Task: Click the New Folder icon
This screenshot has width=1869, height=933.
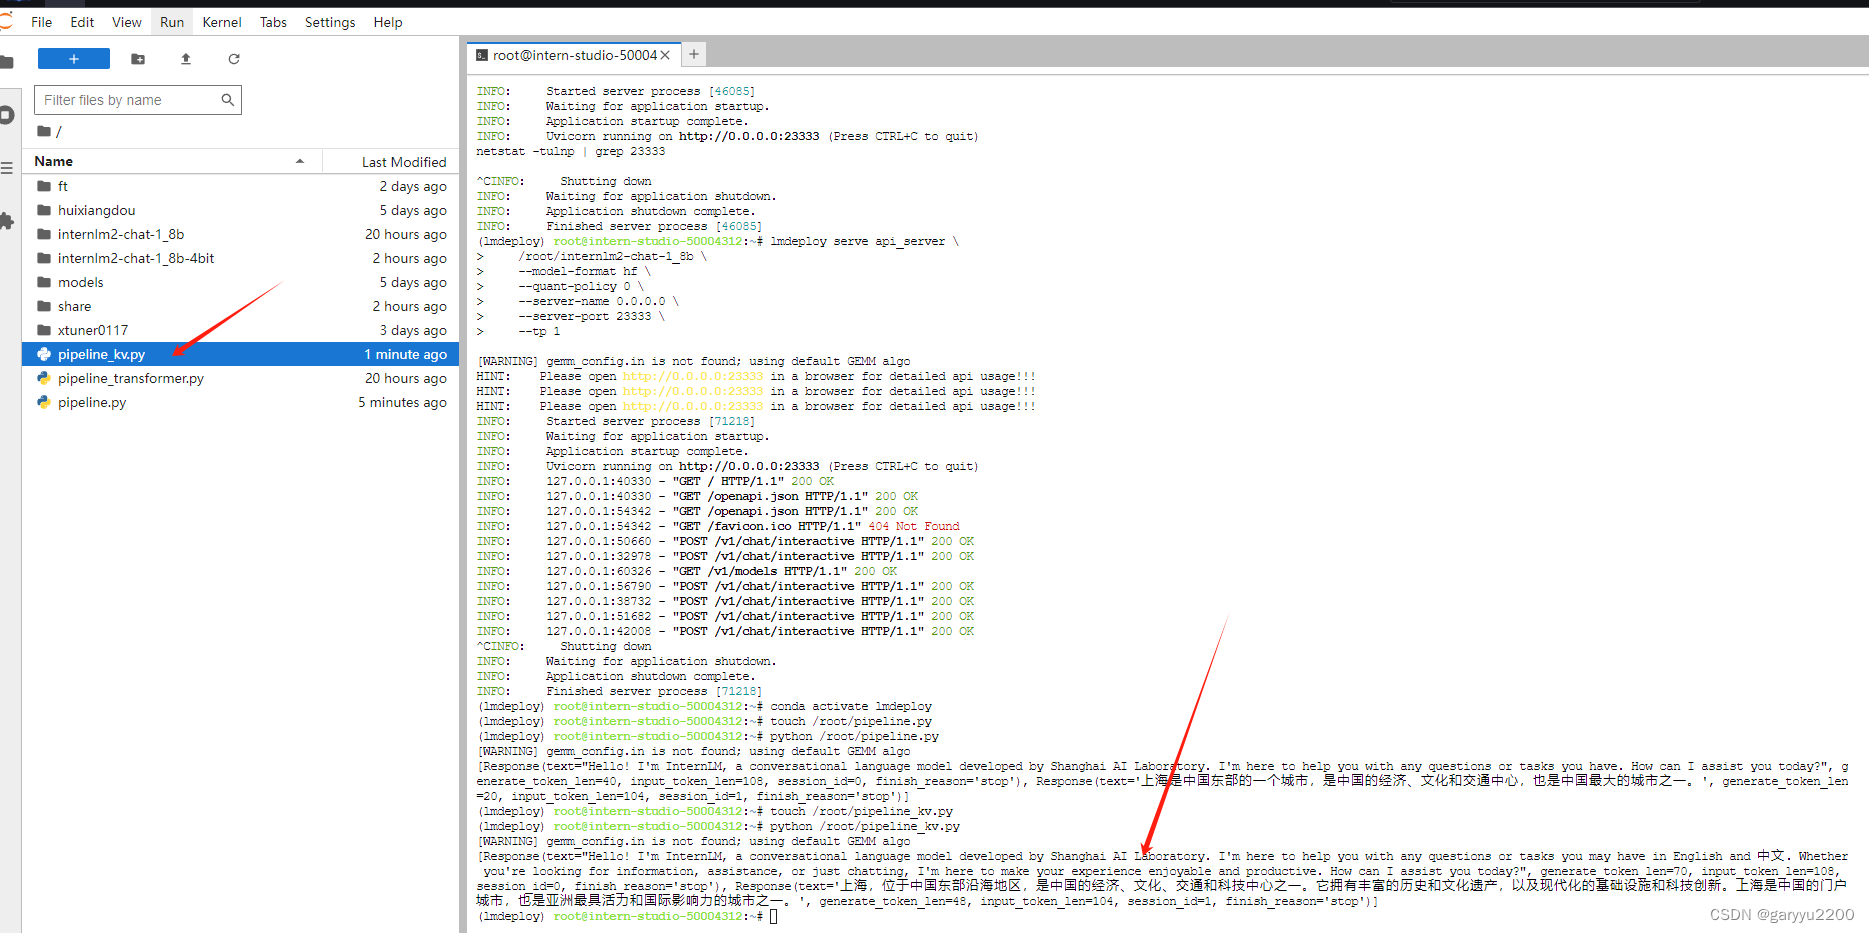Action: click(x=138, y=59)
